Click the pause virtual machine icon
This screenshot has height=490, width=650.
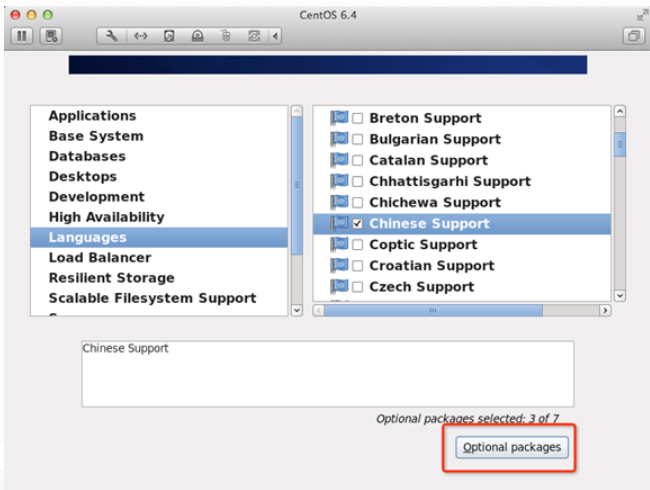pos(22,36)
